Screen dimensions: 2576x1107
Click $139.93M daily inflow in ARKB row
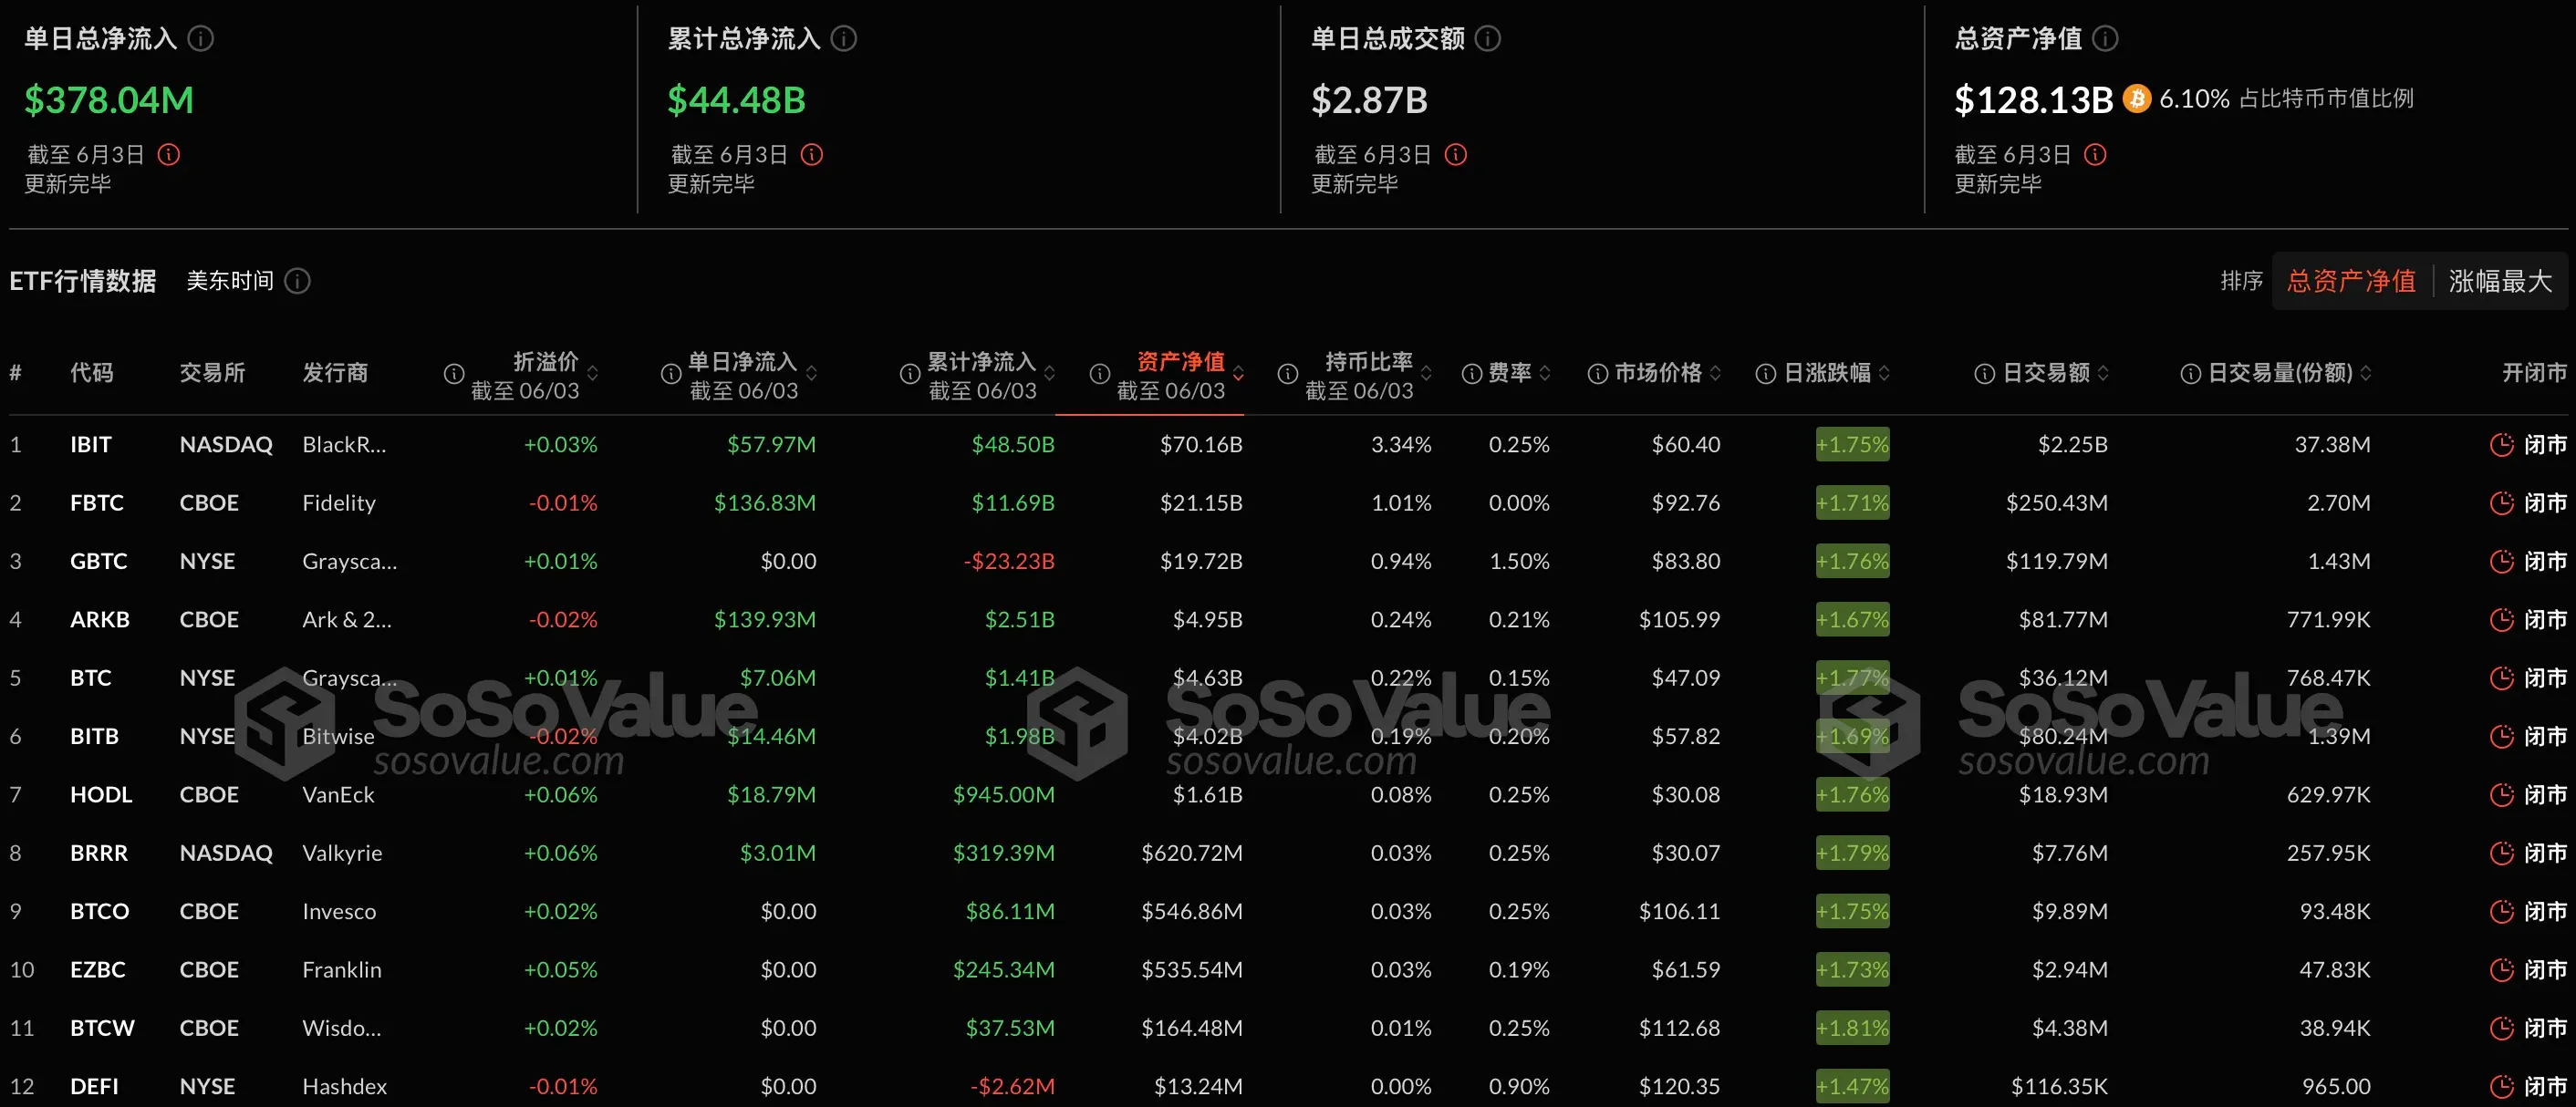[764, 620]
